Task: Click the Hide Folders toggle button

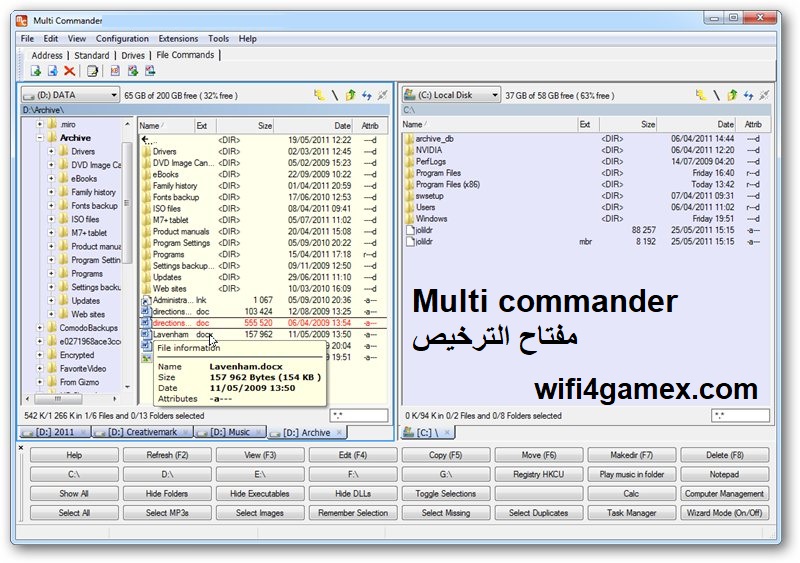Action: [167, 494]
